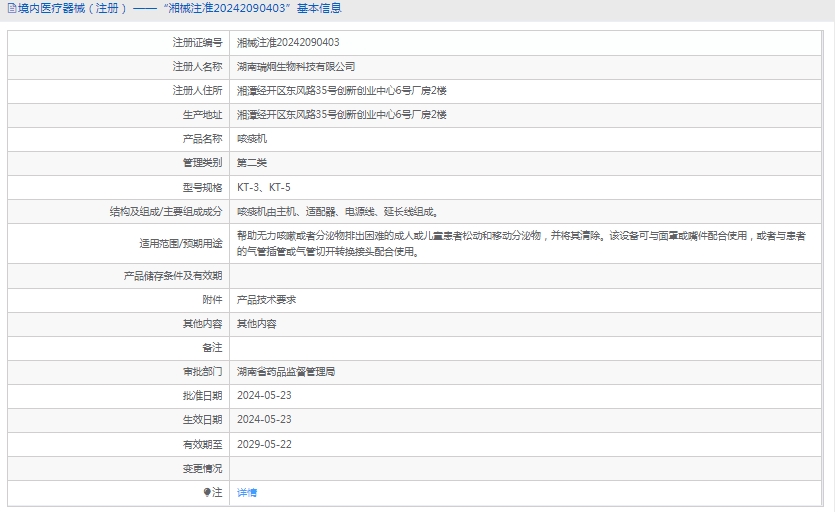Click the 生效日期 row date value
835x512 pixels.
tap(264, 420)
